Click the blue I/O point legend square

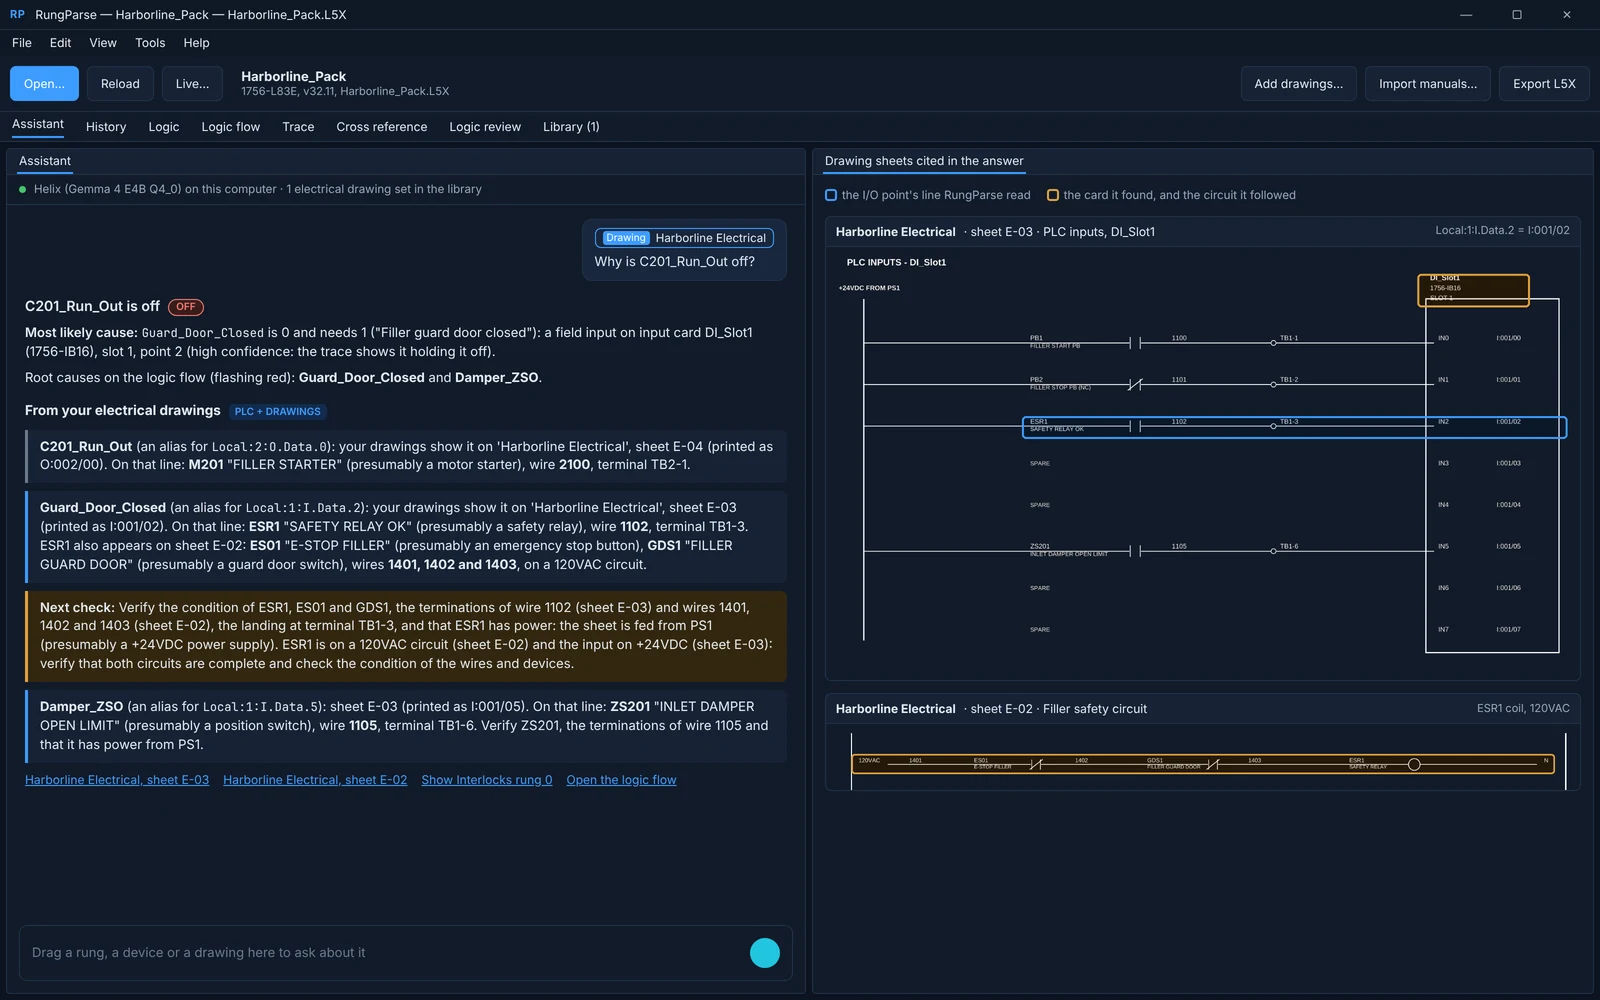[831, 195]
